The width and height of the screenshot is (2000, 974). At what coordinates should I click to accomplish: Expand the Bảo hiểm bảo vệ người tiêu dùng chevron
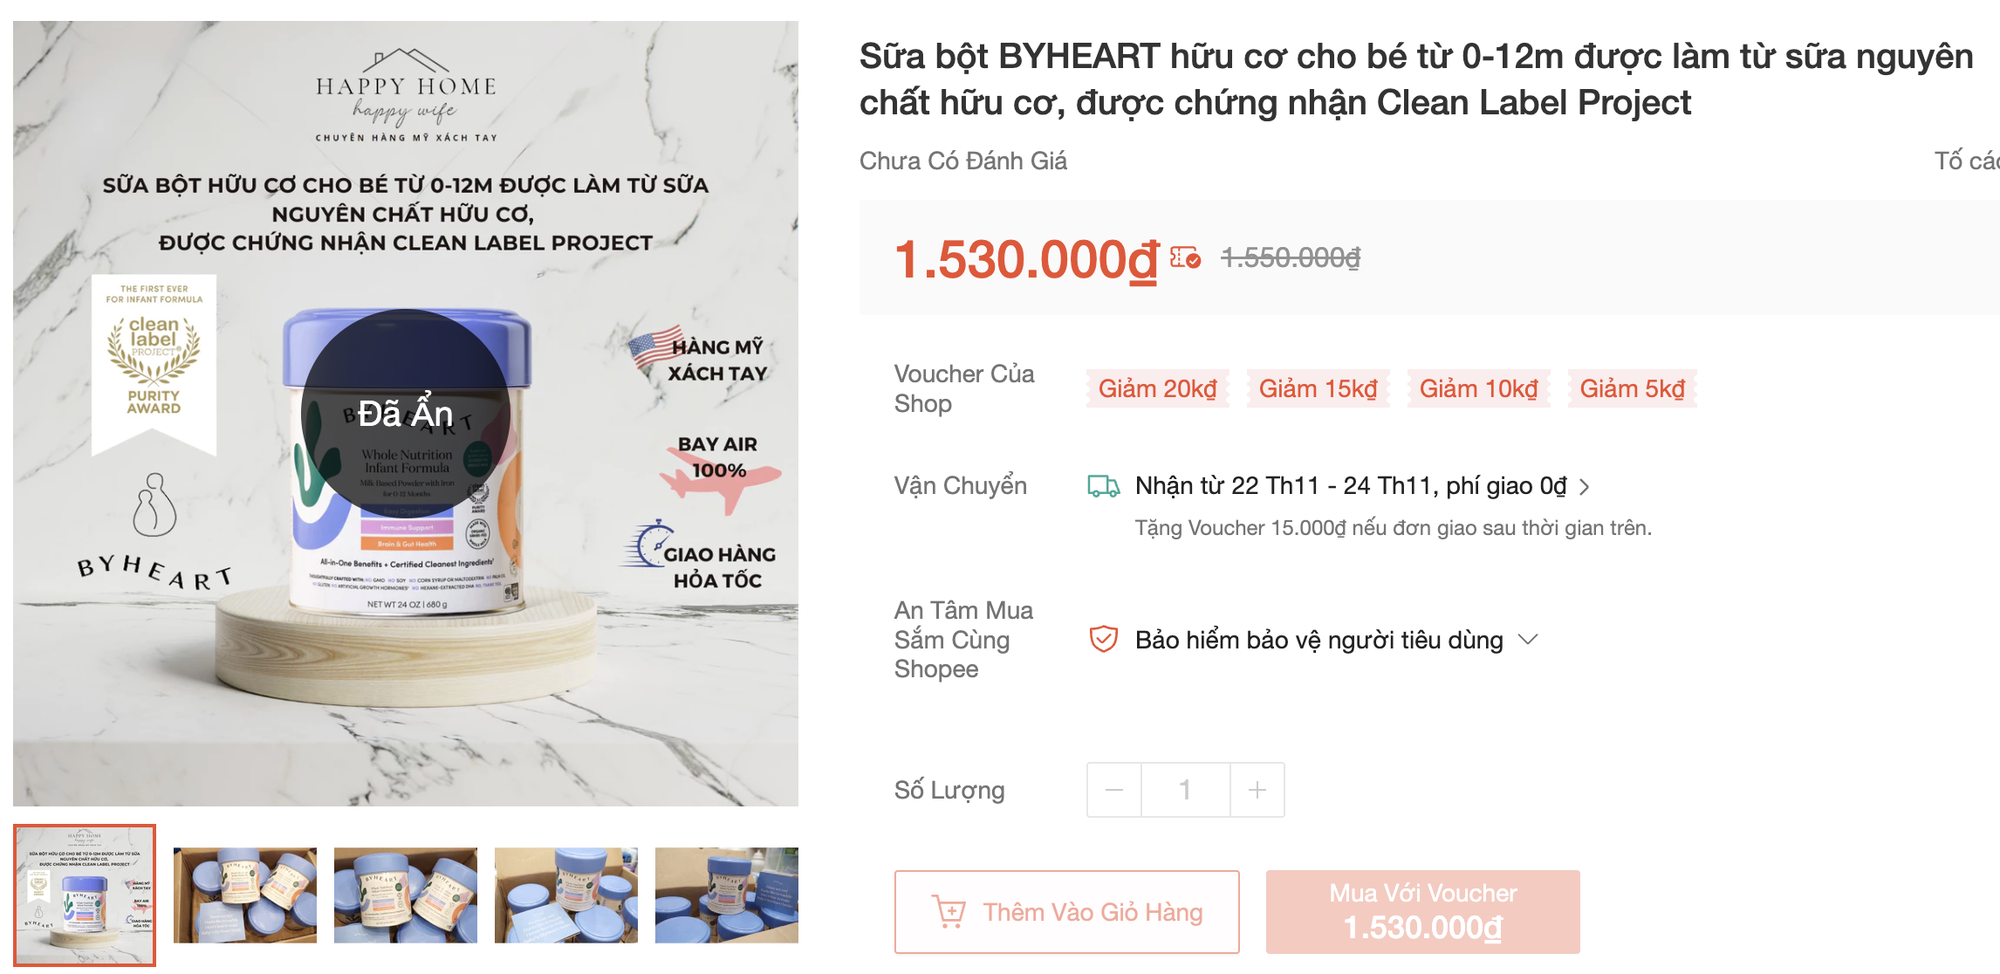pos(1527,640)
